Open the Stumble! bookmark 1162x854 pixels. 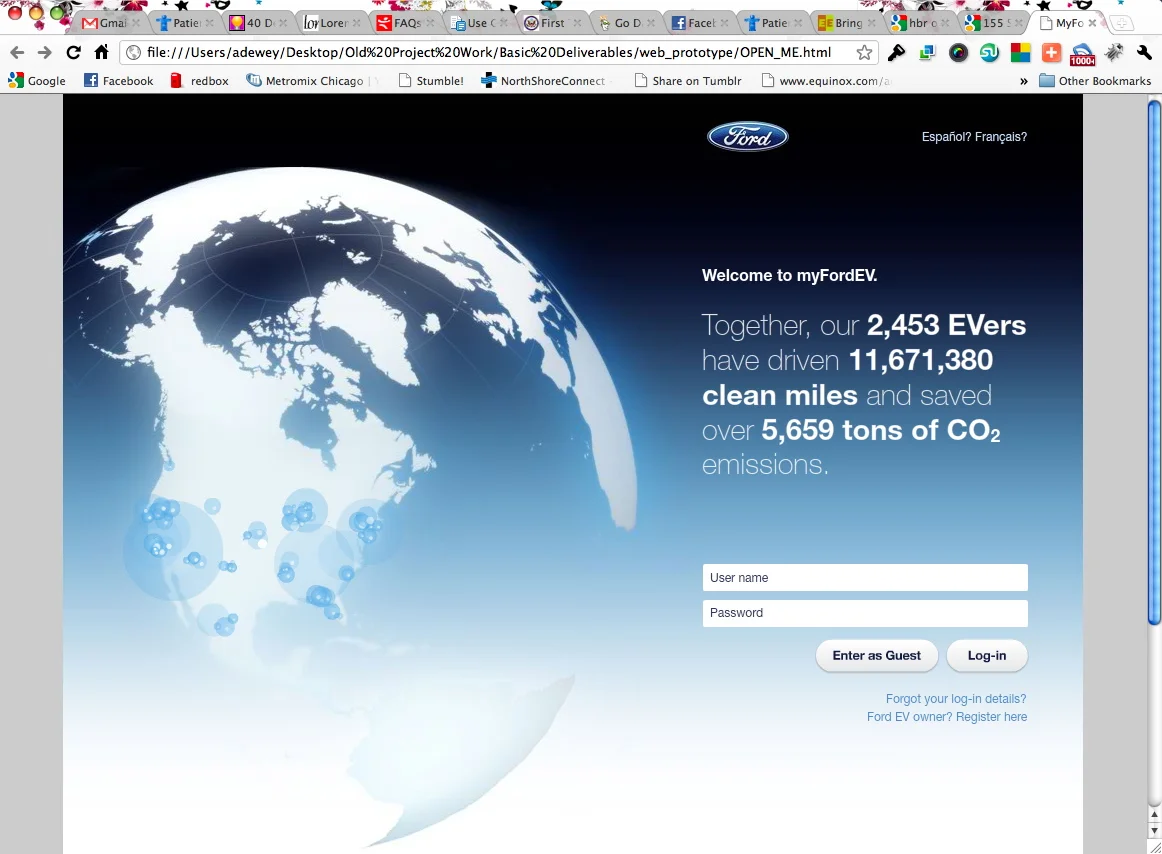point(431,81)
